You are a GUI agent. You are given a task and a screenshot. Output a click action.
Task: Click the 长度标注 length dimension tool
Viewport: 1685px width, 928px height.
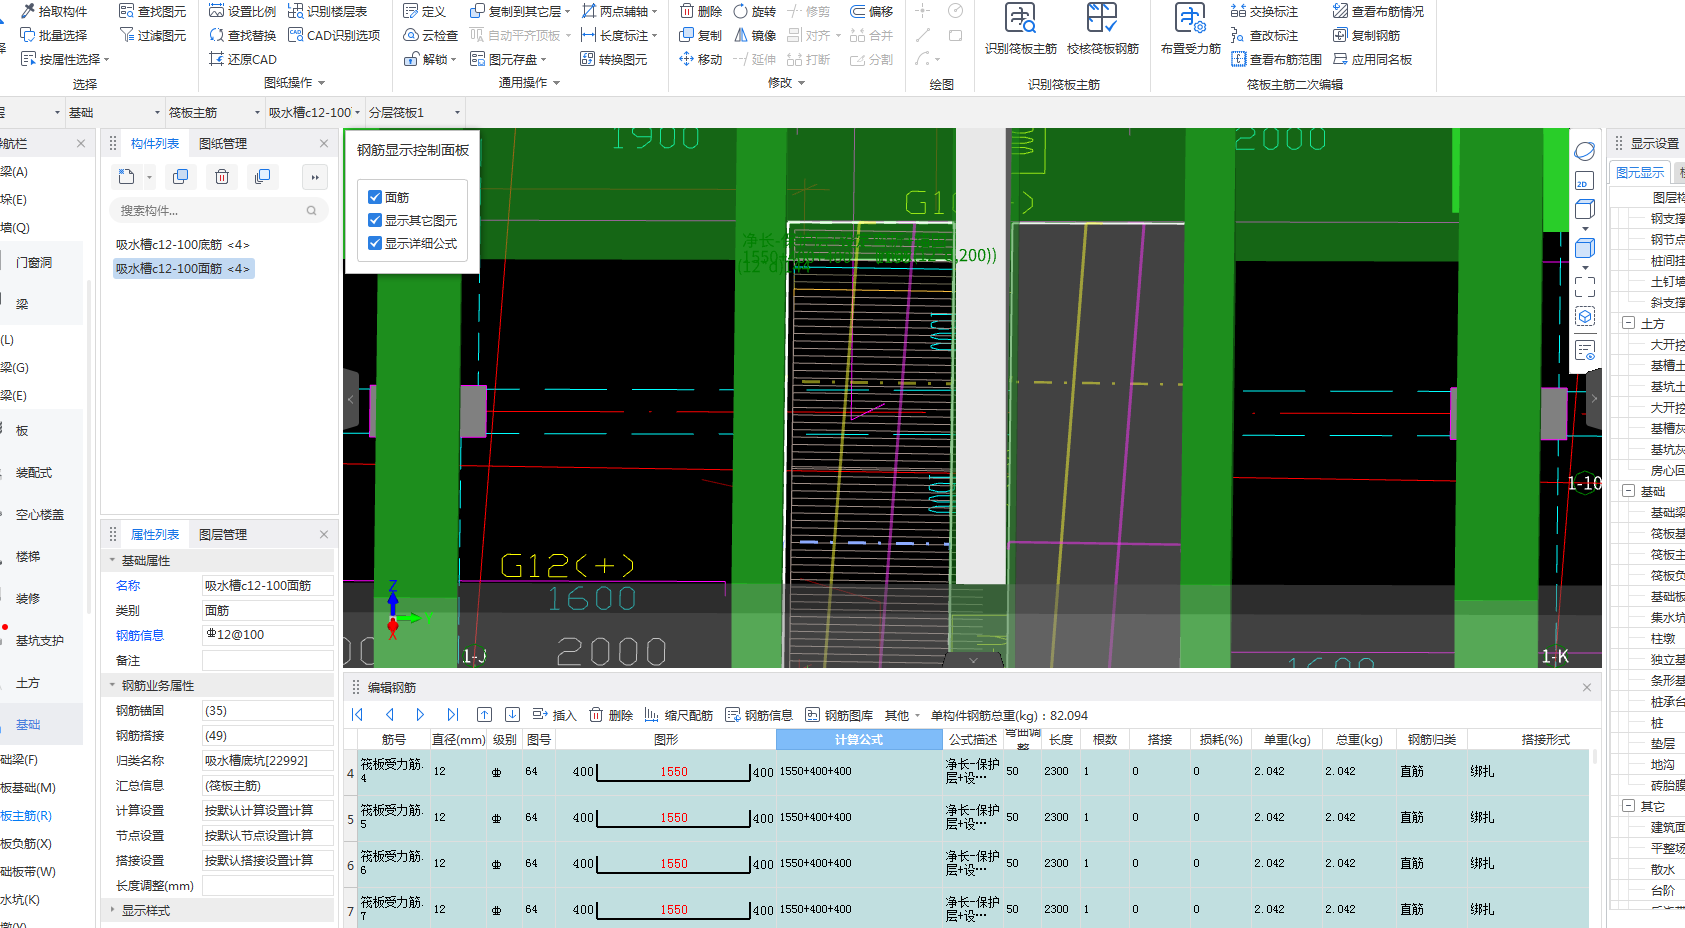point(619,35)
